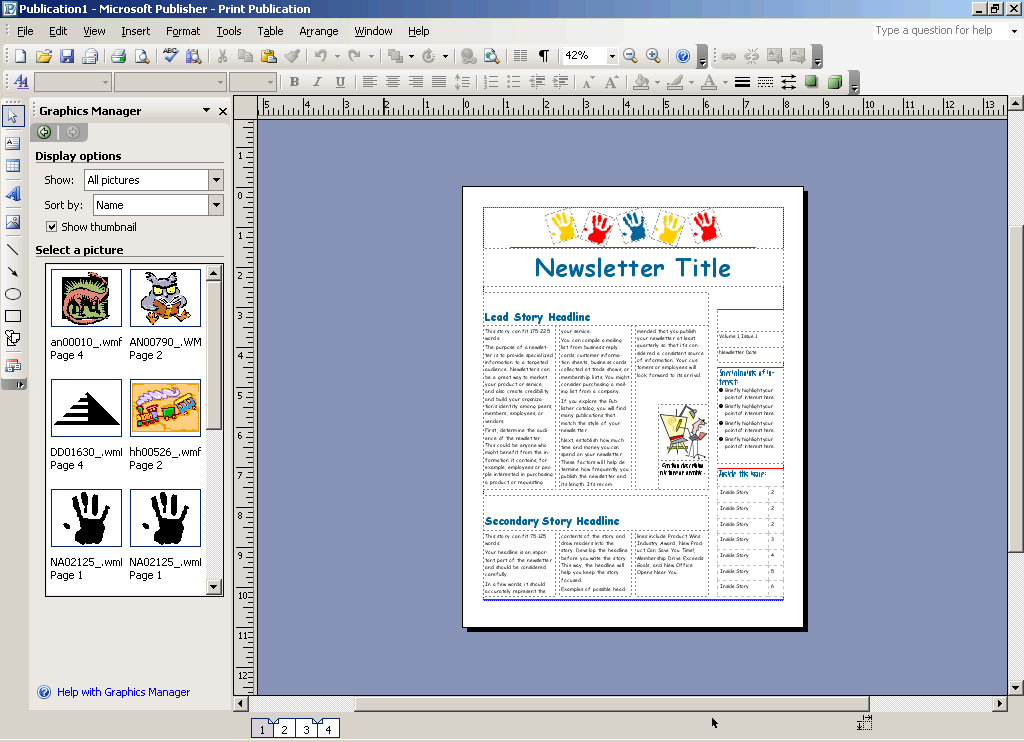Switch to page 3 of the publication
The image size is (1024, 742).
[x=307, y=729]
